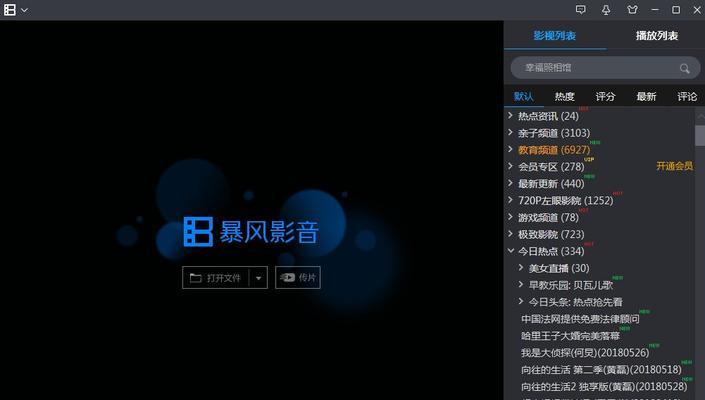Select 720P左眼影院 (1252) row
This screenshot has height=400, width=705.
(566, 200)
